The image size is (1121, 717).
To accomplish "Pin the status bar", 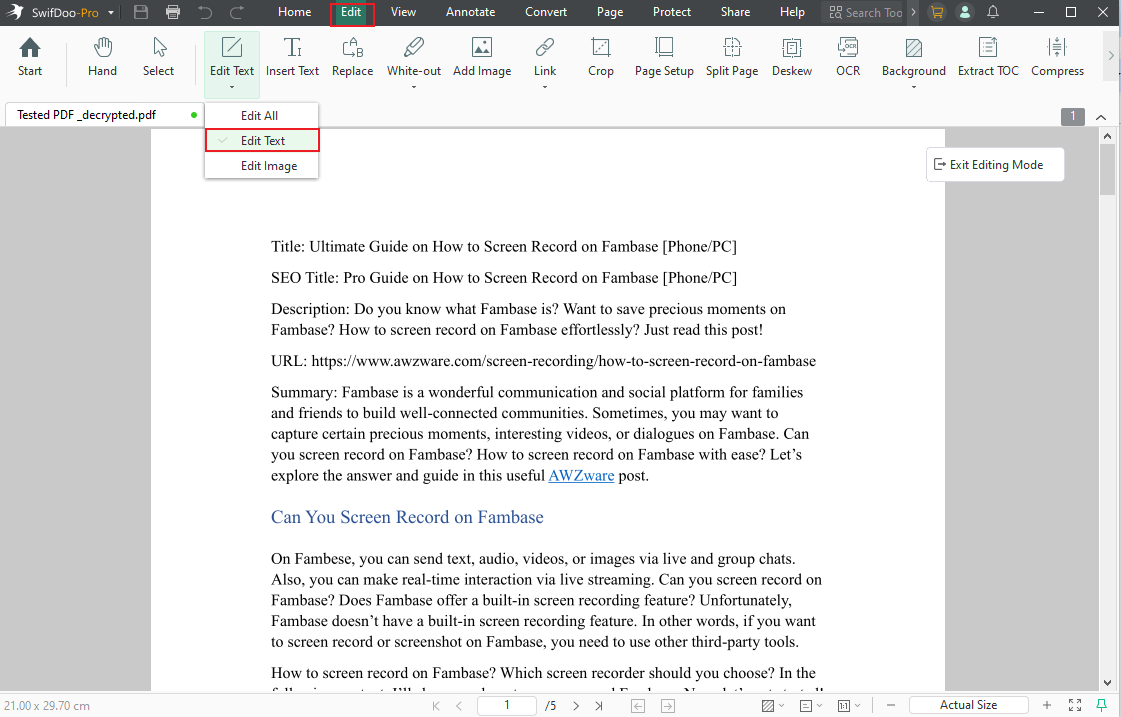I will [1101, 705].
